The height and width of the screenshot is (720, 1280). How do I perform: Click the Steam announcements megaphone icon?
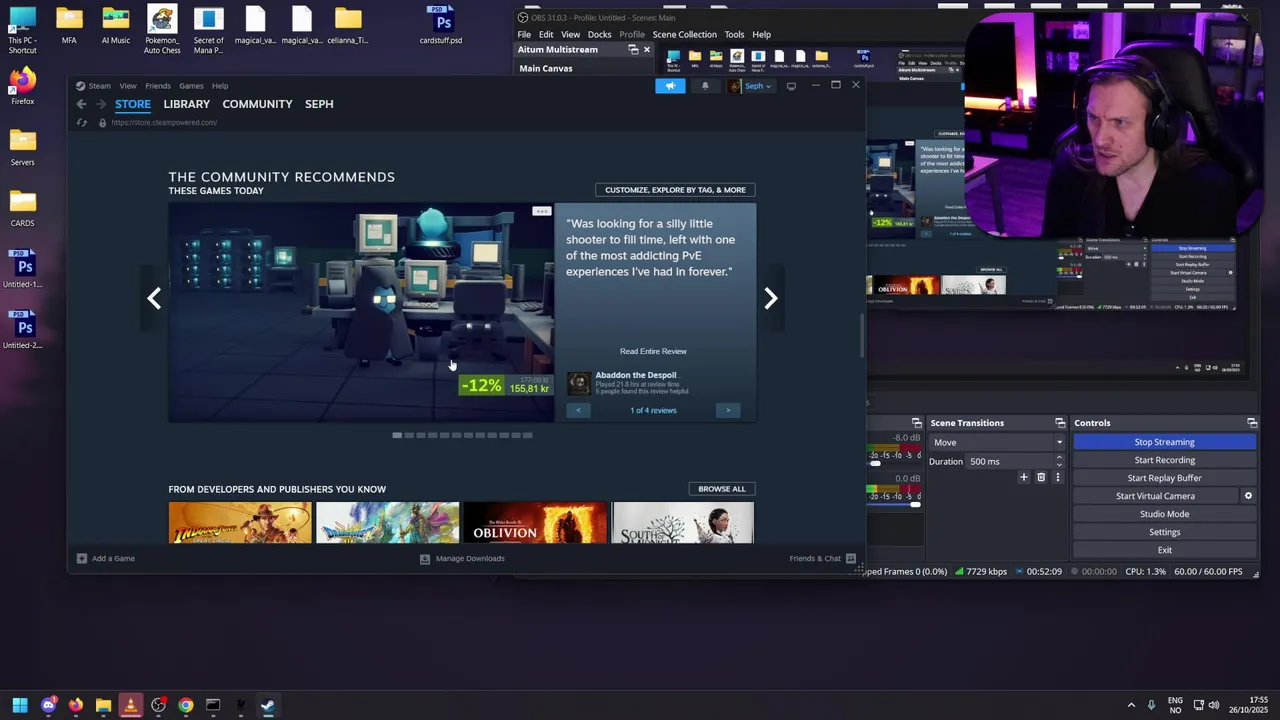point(670,86)
